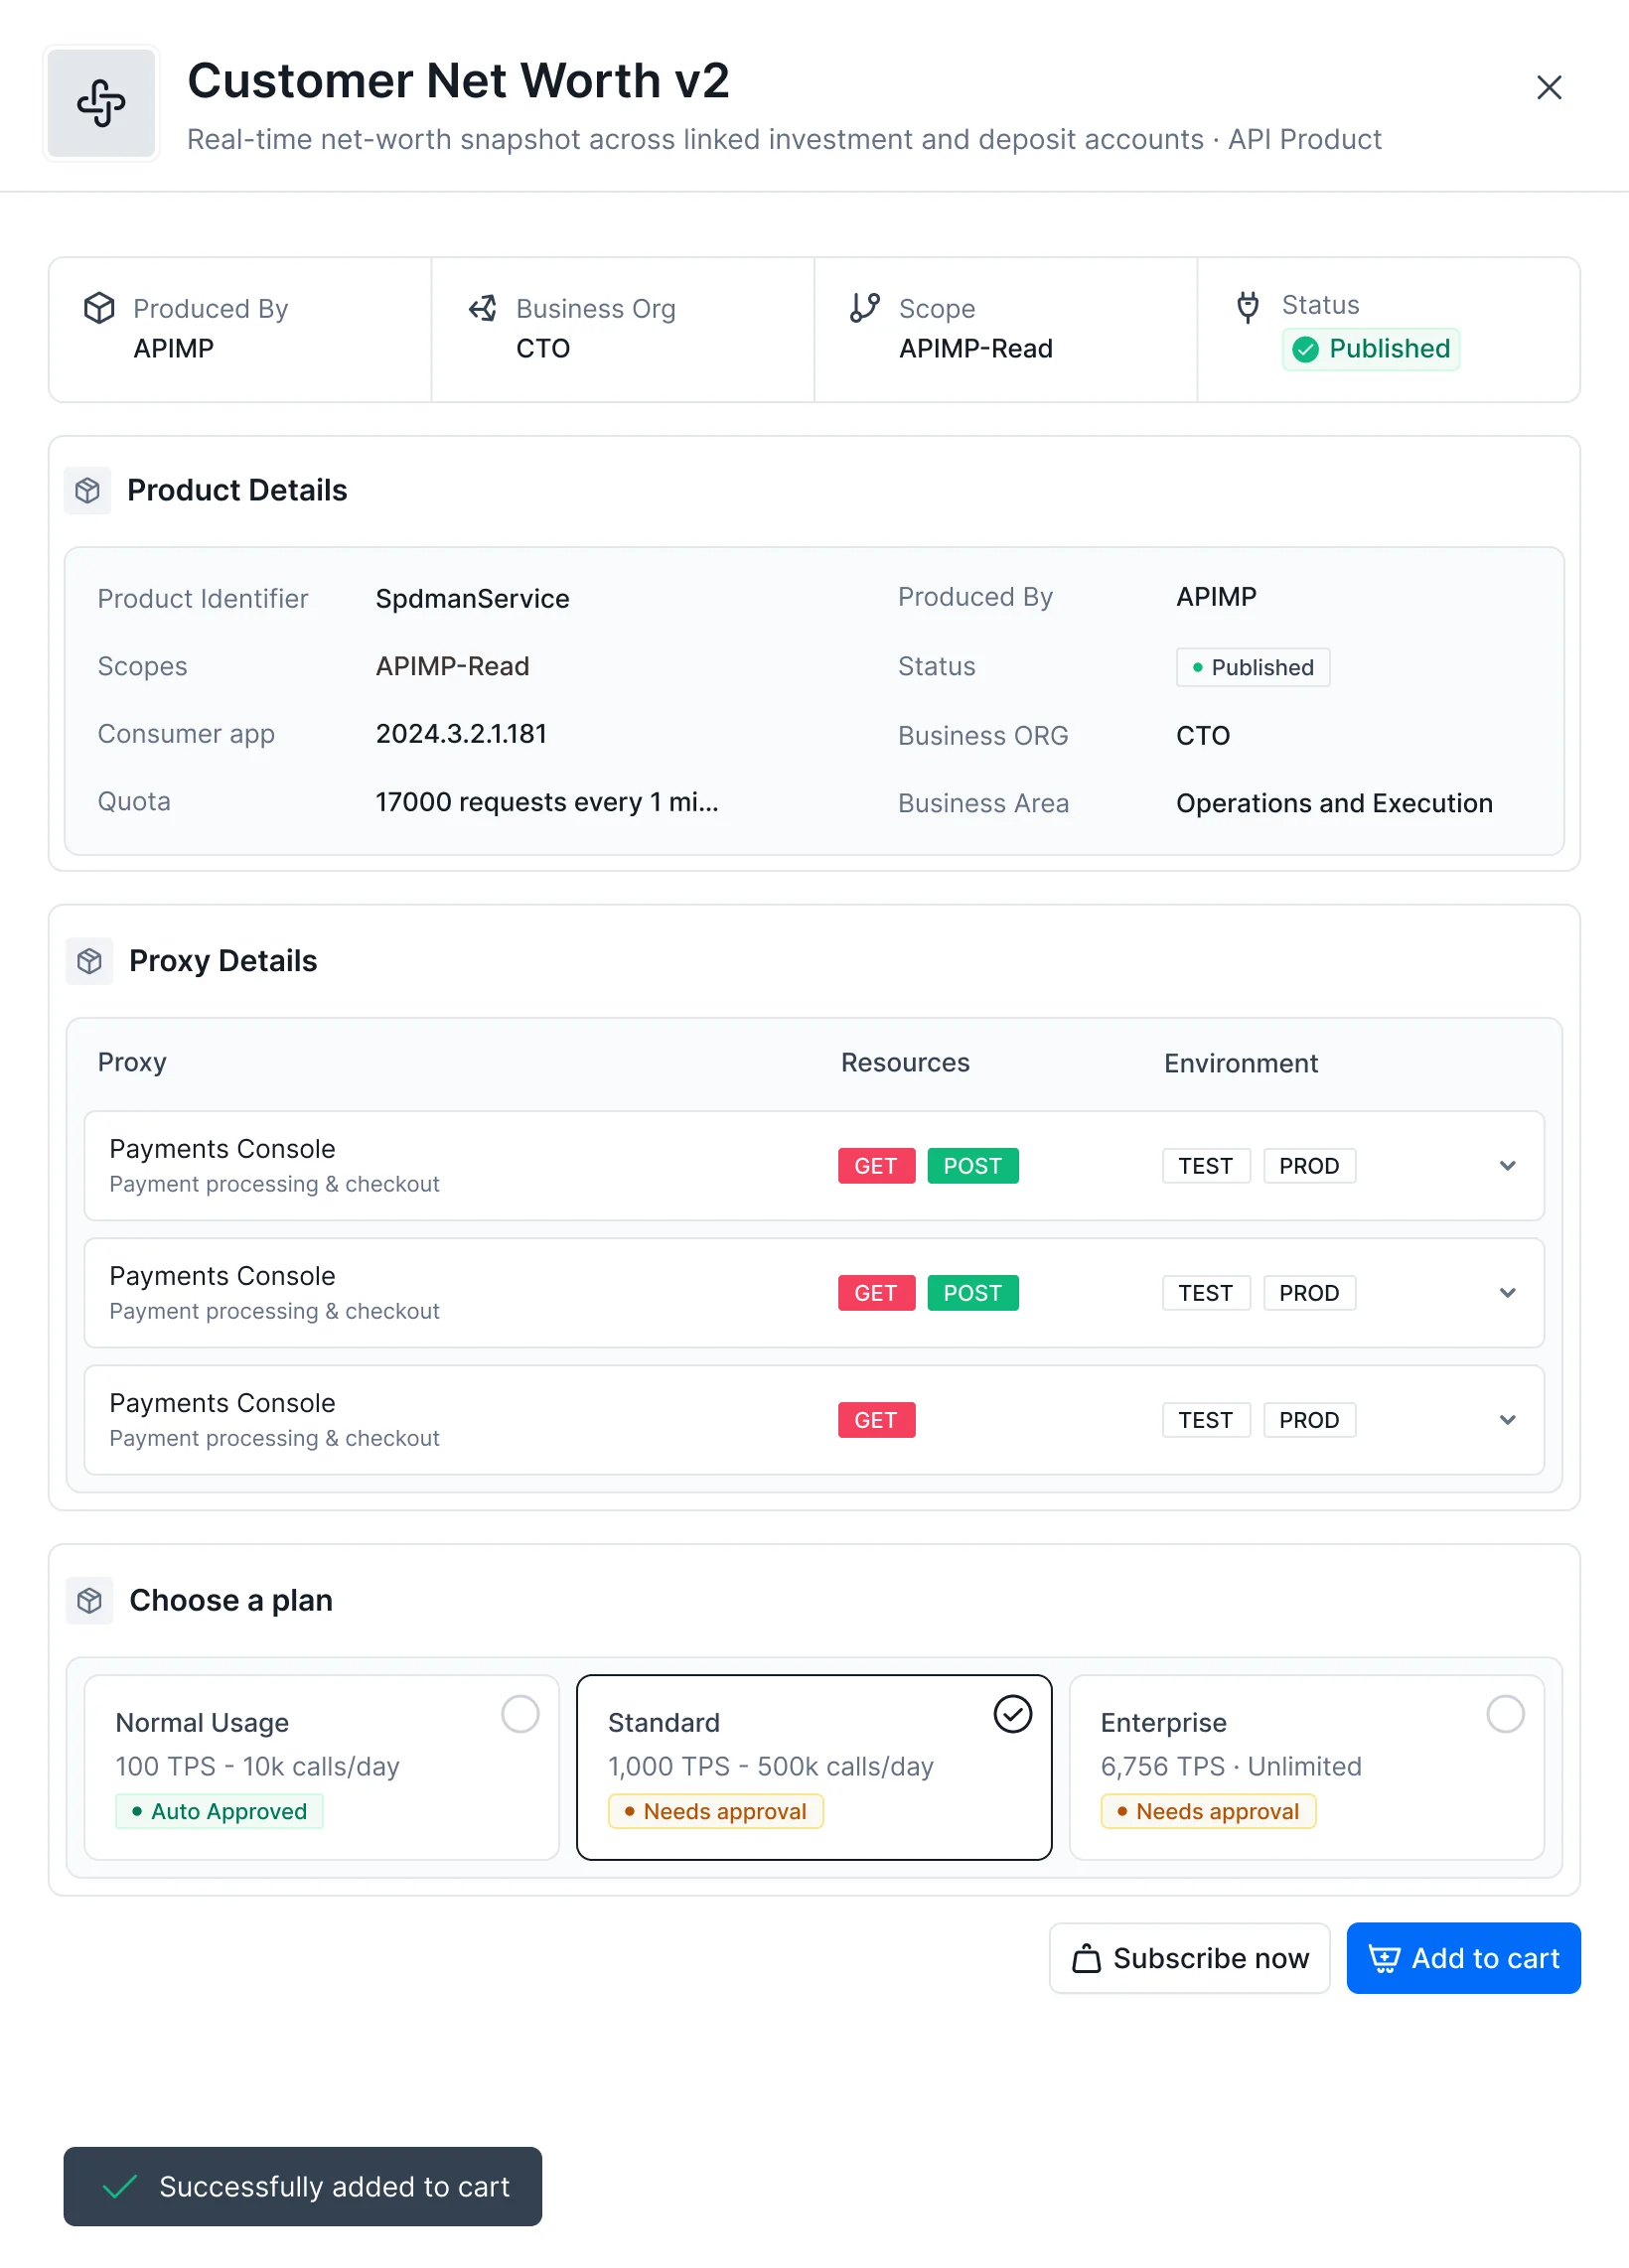Expand the third Payments Console row with GET only

coord(1507,1420)
